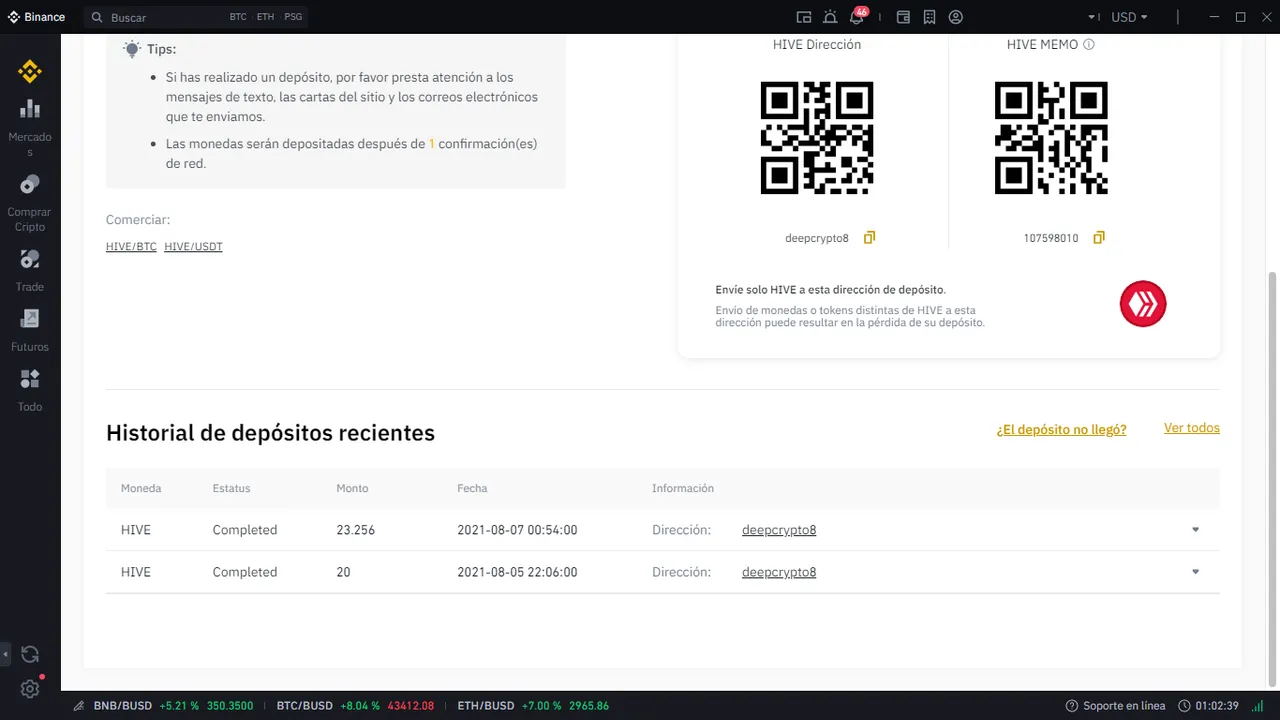The height and width of the screenshot is (720, 1280).
Task: Copy the deepcrypto8 deposit address
Action: [869, 238]
